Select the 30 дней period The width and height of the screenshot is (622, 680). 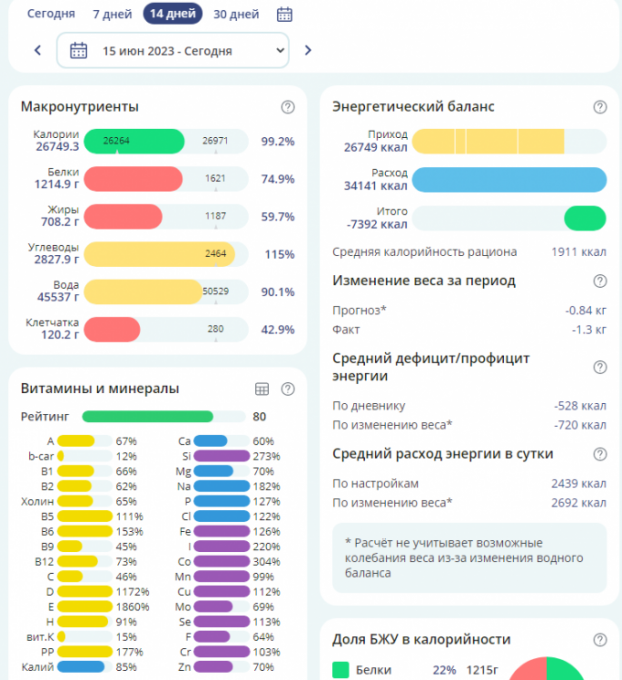tap(236, 14)
